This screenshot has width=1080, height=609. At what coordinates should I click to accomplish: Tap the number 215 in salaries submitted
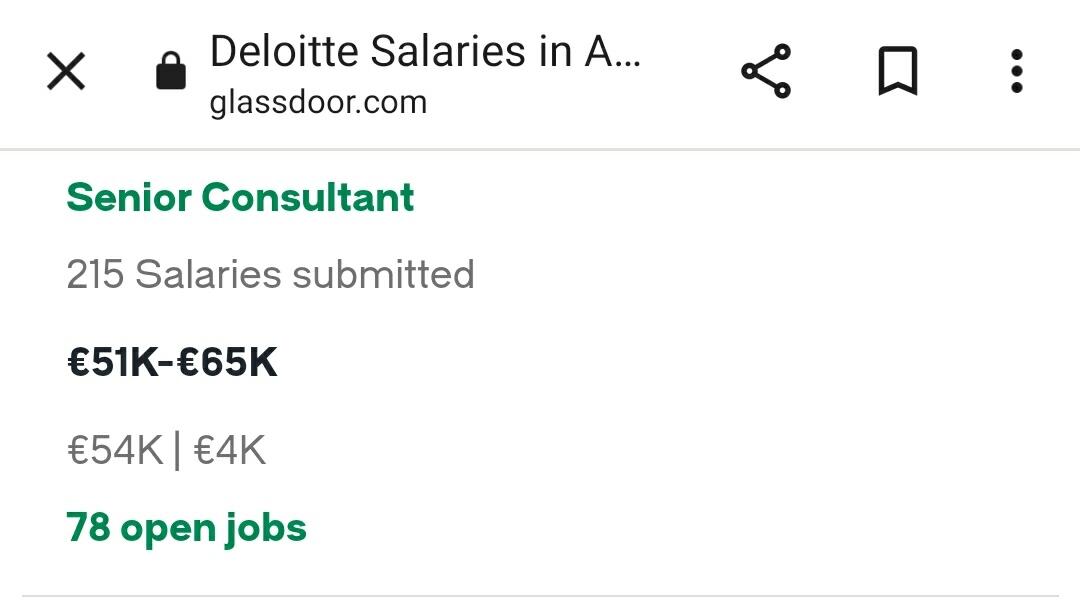tap(95, 274)
